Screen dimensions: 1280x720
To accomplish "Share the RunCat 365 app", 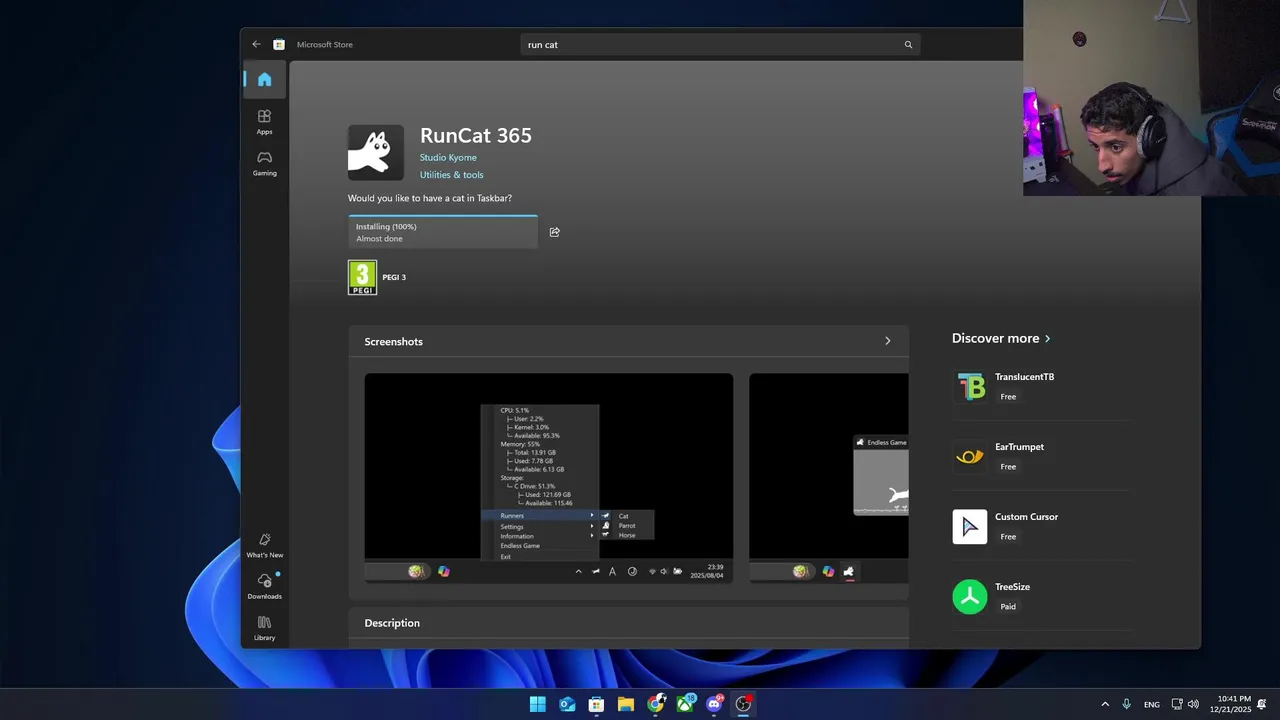I will pos(554,232).
